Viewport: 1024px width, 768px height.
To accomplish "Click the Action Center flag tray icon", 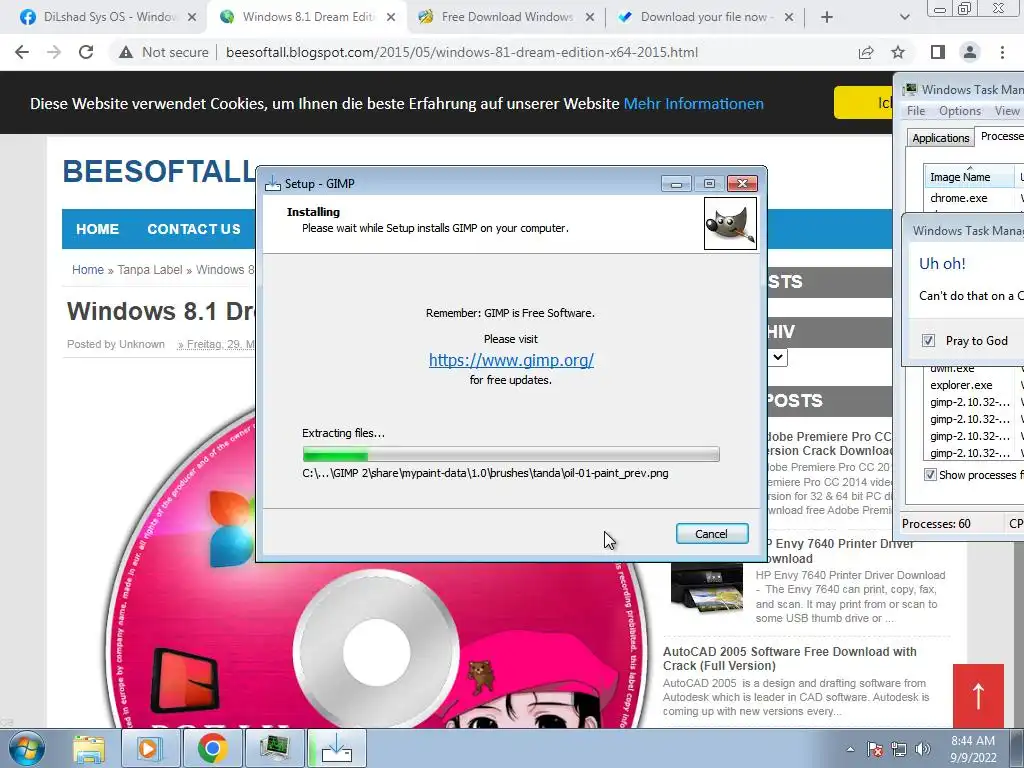I will coord(874,749).
